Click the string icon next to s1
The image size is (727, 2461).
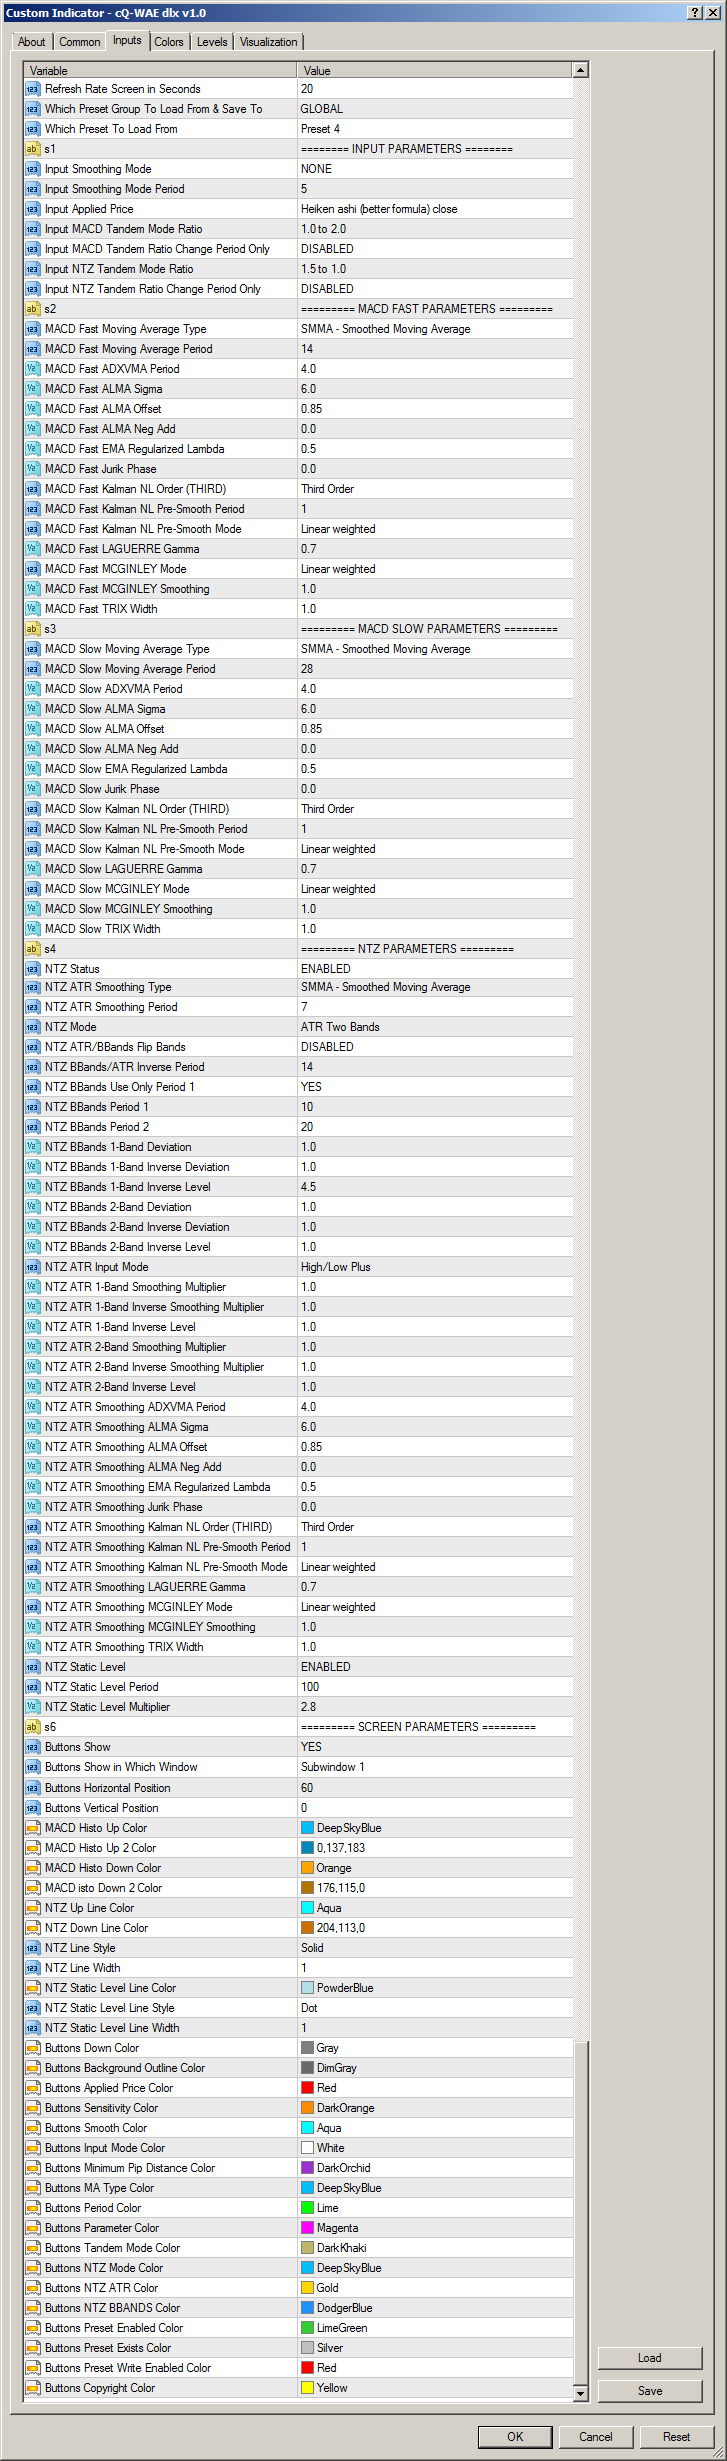pos(33,149)
